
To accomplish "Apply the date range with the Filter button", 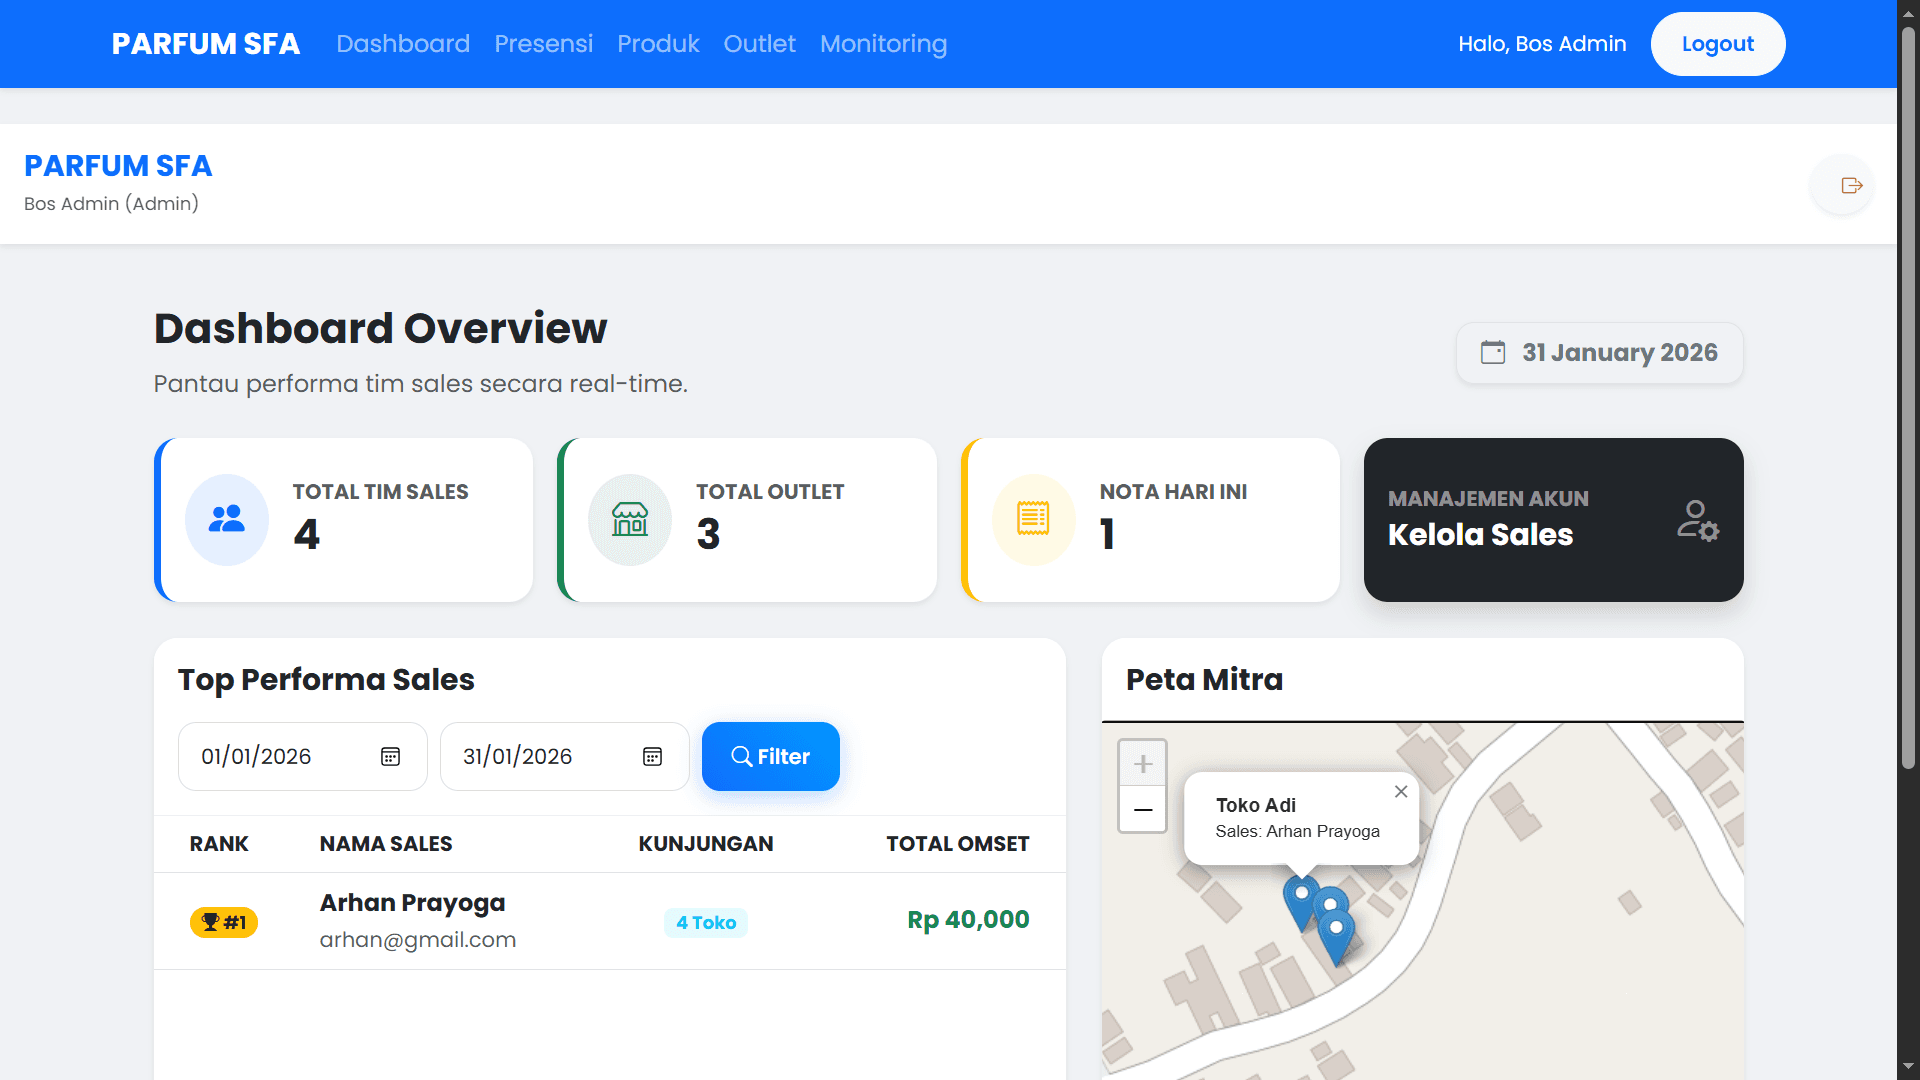I will (770, 757).
